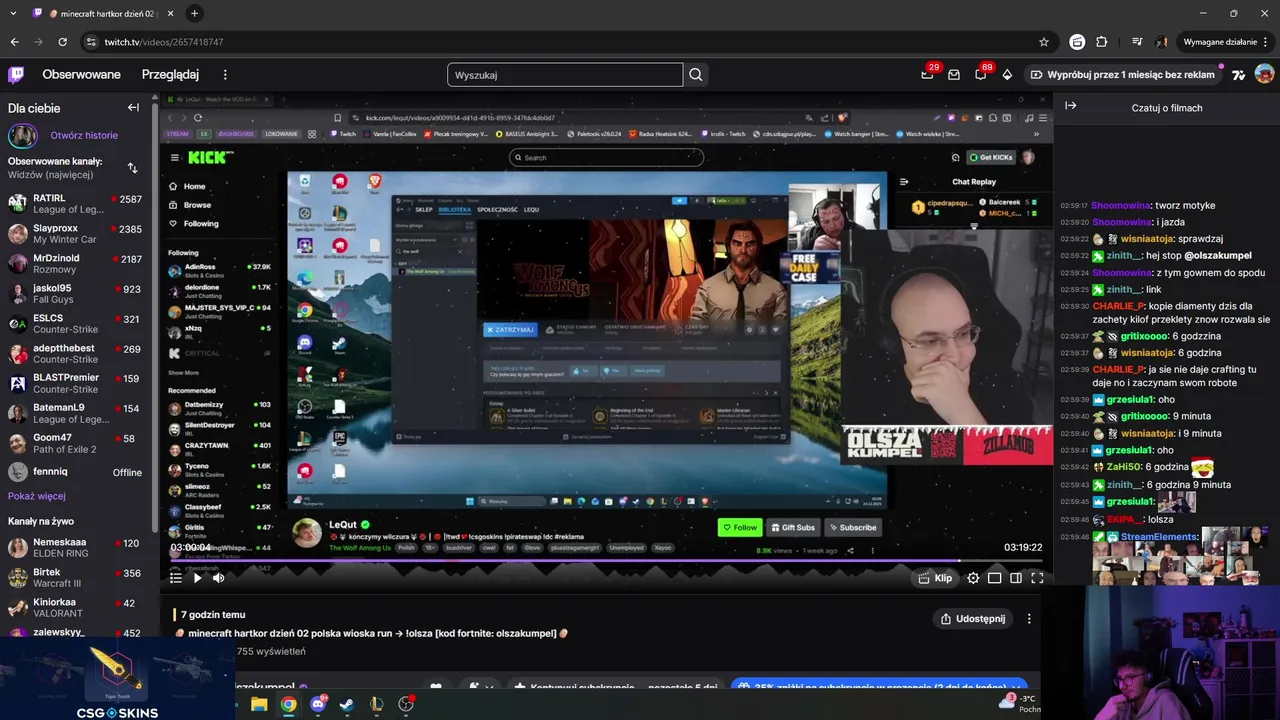Viewport: 1280px width, 720px height.
Task: Bookmark this page with star icon
Action: 1044,42
